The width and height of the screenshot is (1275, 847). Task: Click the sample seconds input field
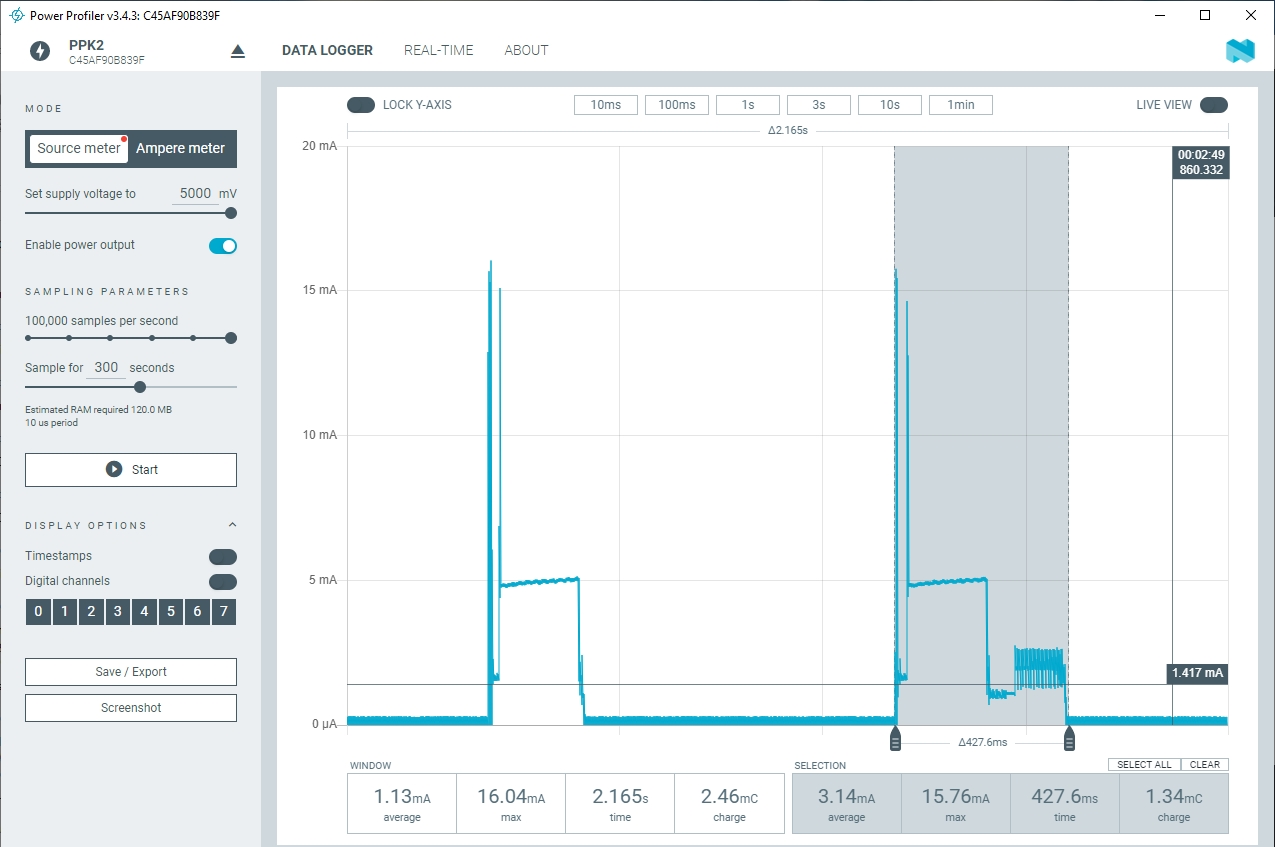click(x=106, y=368)
